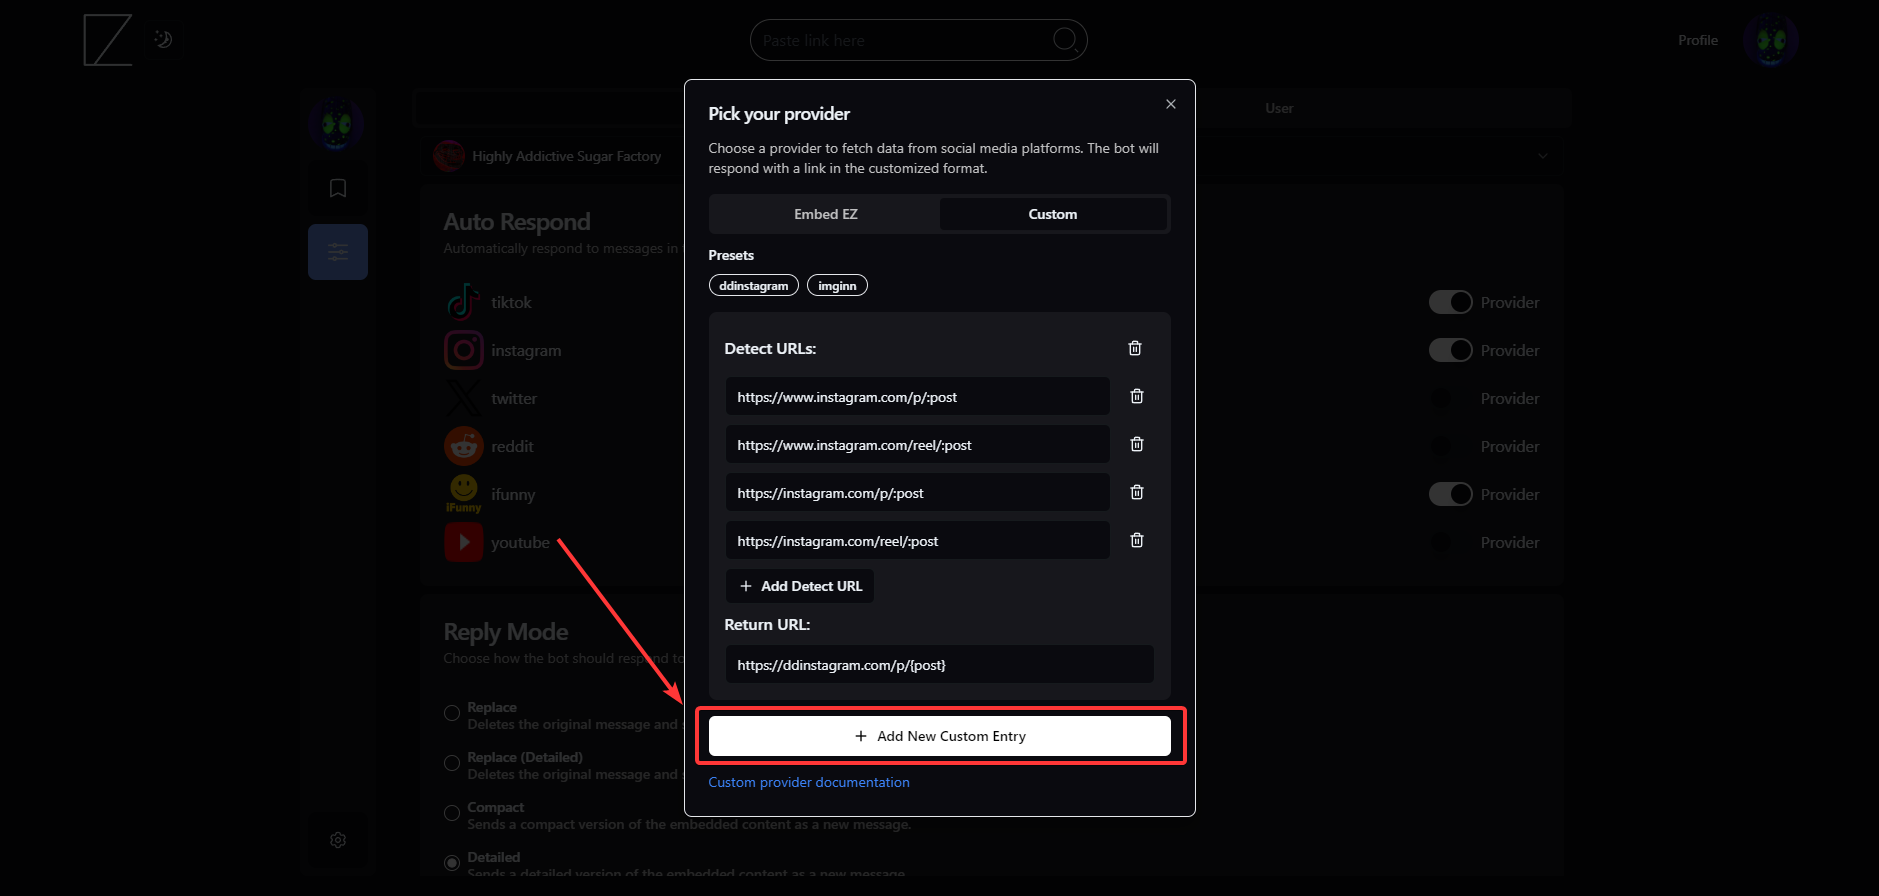
Task: Apply the ddinstagram preset
Action: pos(753,286)
